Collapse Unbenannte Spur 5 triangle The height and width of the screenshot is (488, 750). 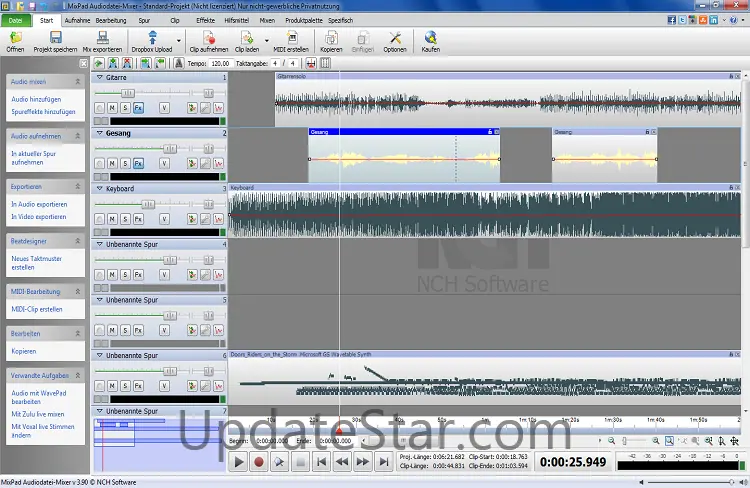click(99, 300)
